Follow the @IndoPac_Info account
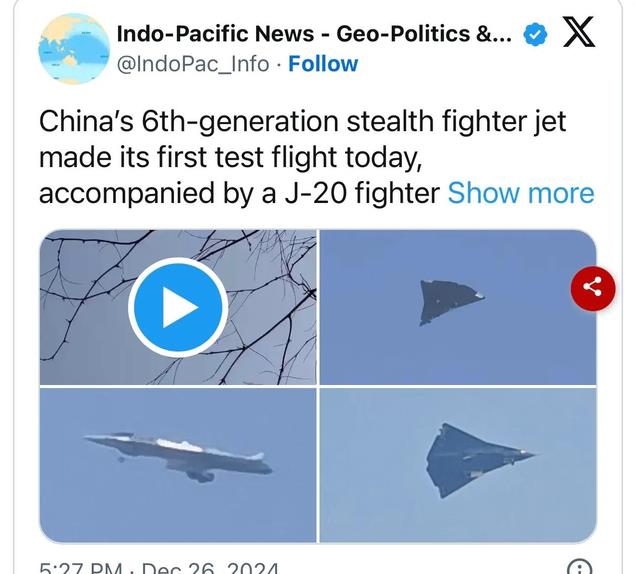This screenshot has width=636, height=574. point(323,64)
